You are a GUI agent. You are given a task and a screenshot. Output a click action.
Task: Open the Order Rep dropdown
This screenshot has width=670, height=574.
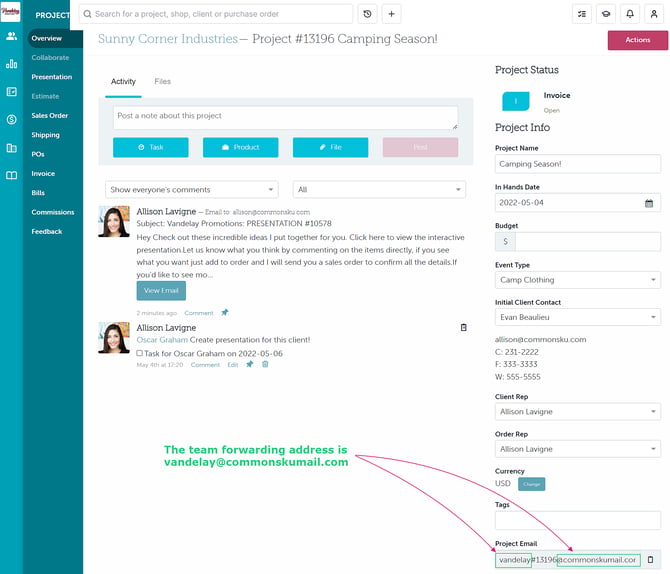click(x=578, y=449)
